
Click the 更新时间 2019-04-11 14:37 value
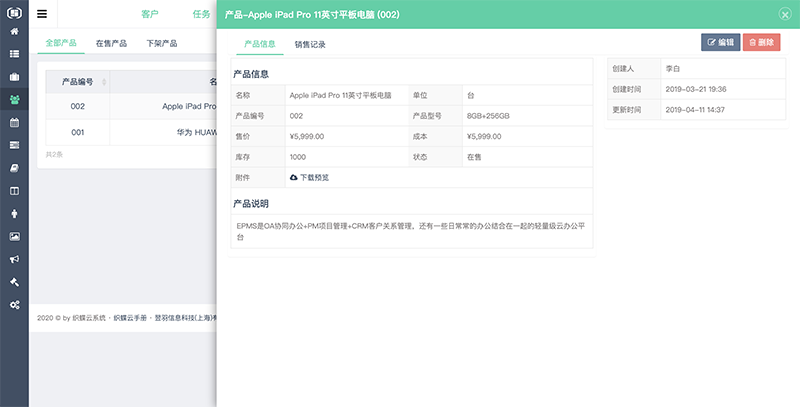(x=695, y=110)
